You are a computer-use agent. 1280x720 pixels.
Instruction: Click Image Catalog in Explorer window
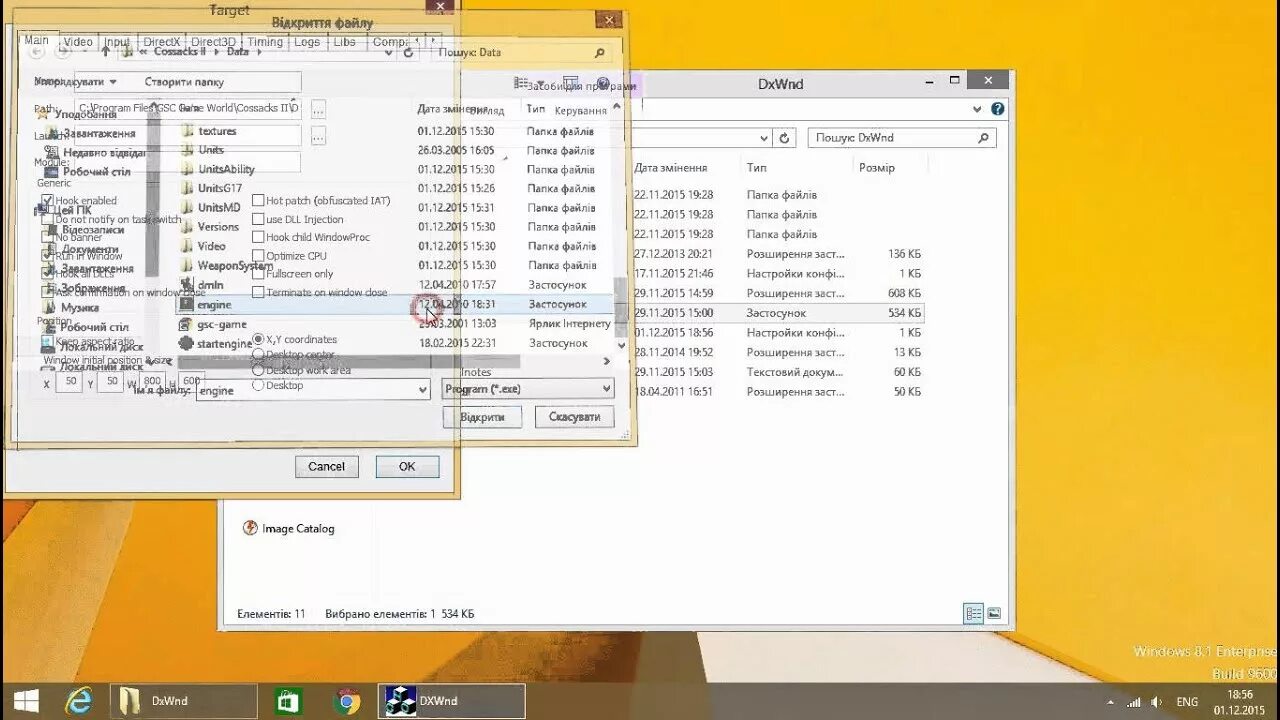point(298,528)
